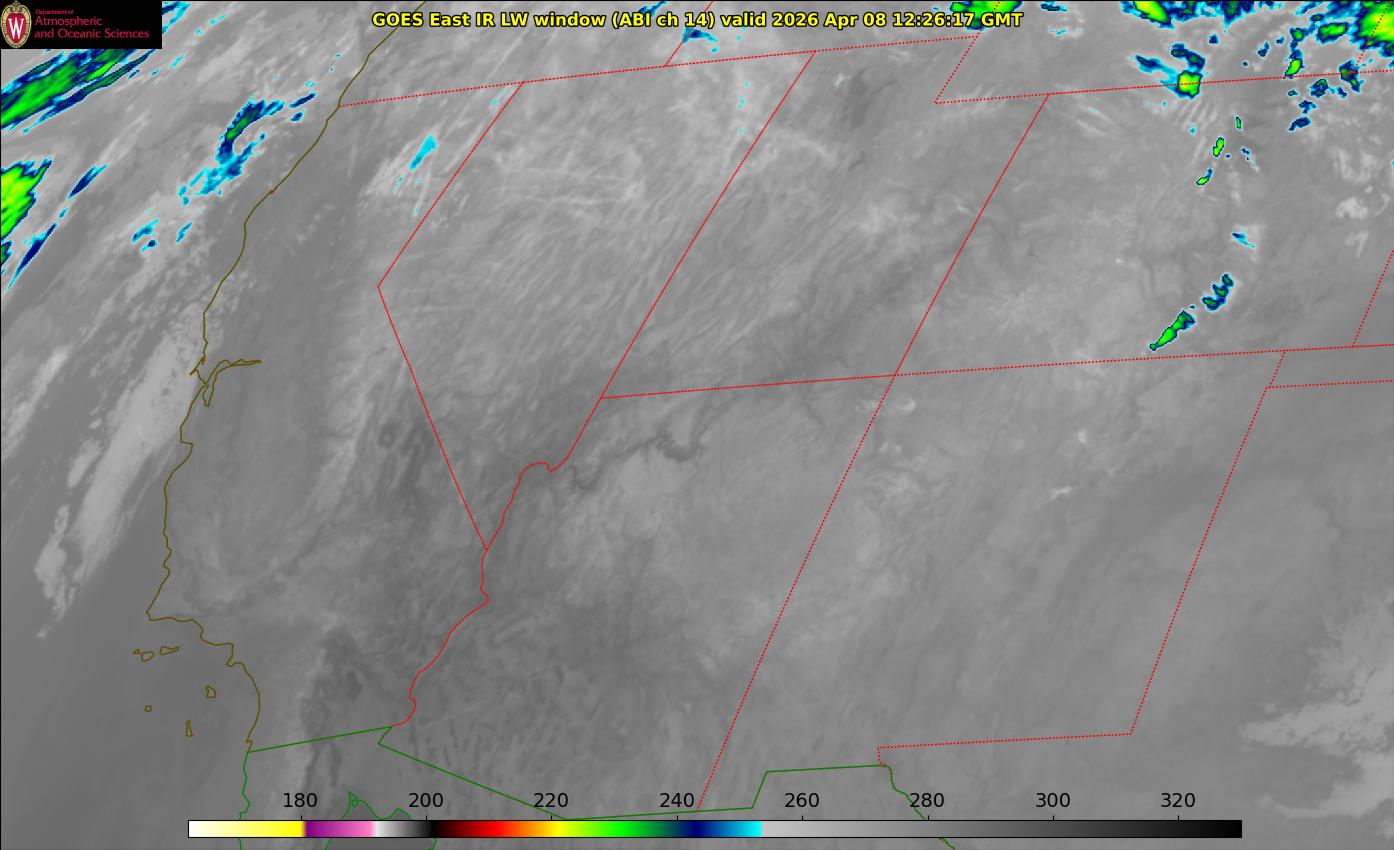Click the 260 colorbar label
Screen dimensions: 1394x850
802,800
